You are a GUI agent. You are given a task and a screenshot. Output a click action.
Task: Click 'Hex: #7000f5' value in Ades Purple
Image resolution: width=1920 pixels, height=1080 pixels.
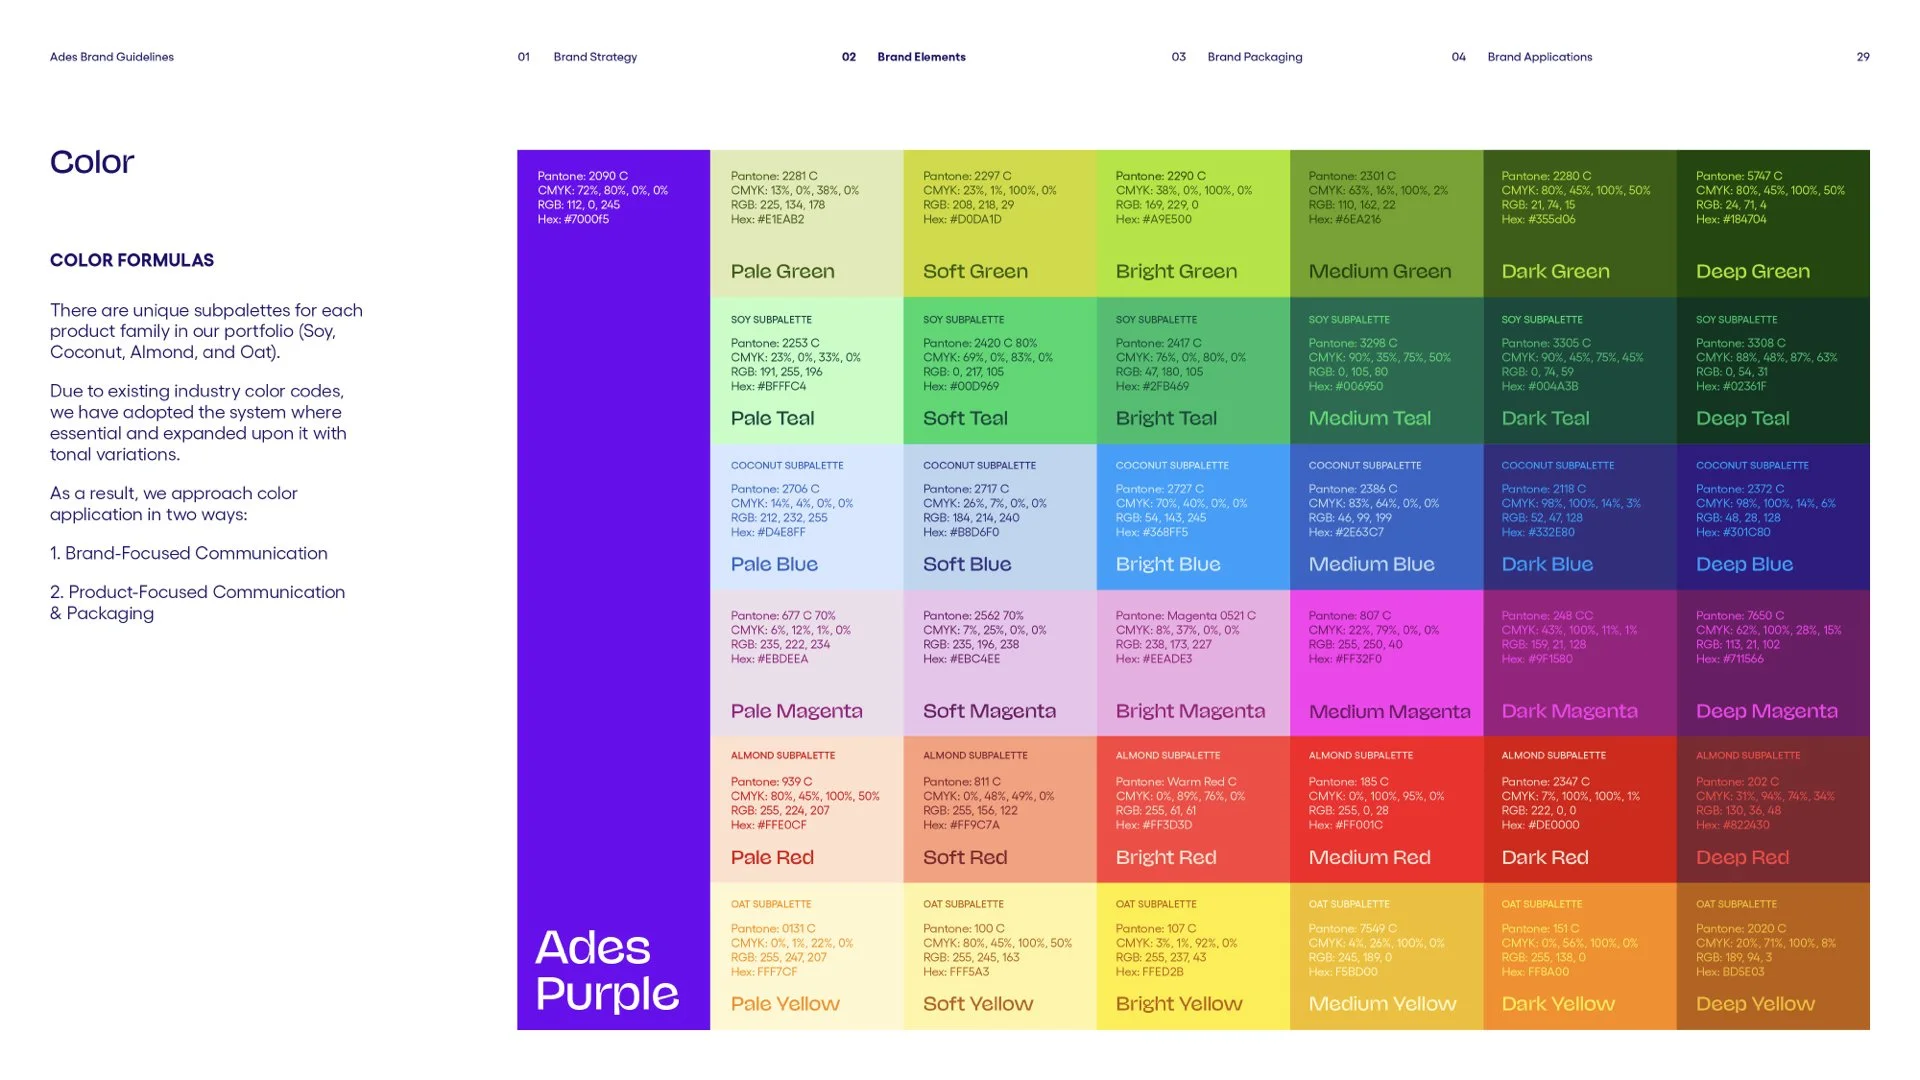coord(573,219)
